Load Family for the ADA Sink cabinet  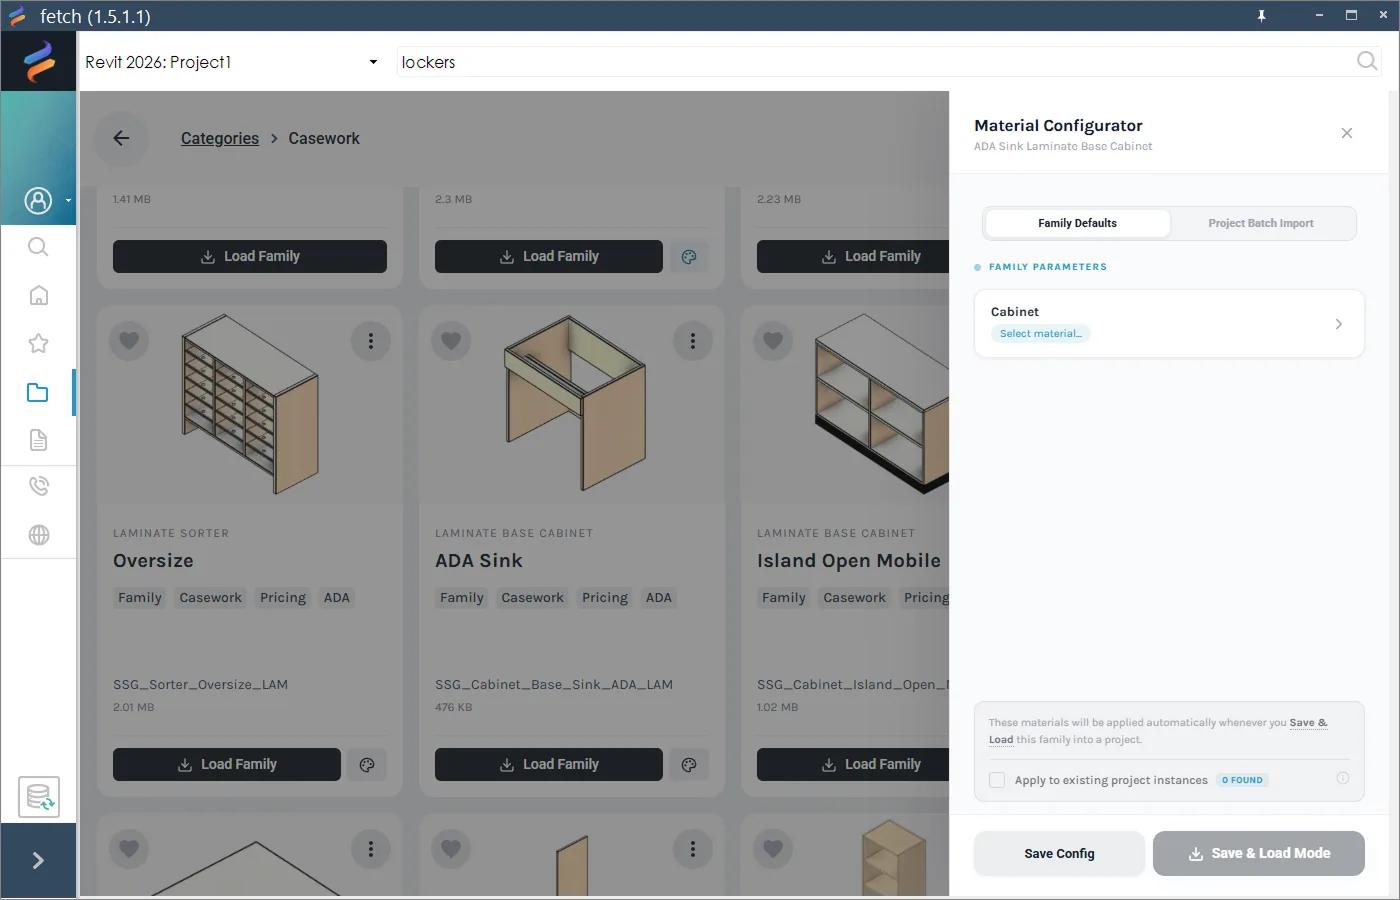[549, 765]
